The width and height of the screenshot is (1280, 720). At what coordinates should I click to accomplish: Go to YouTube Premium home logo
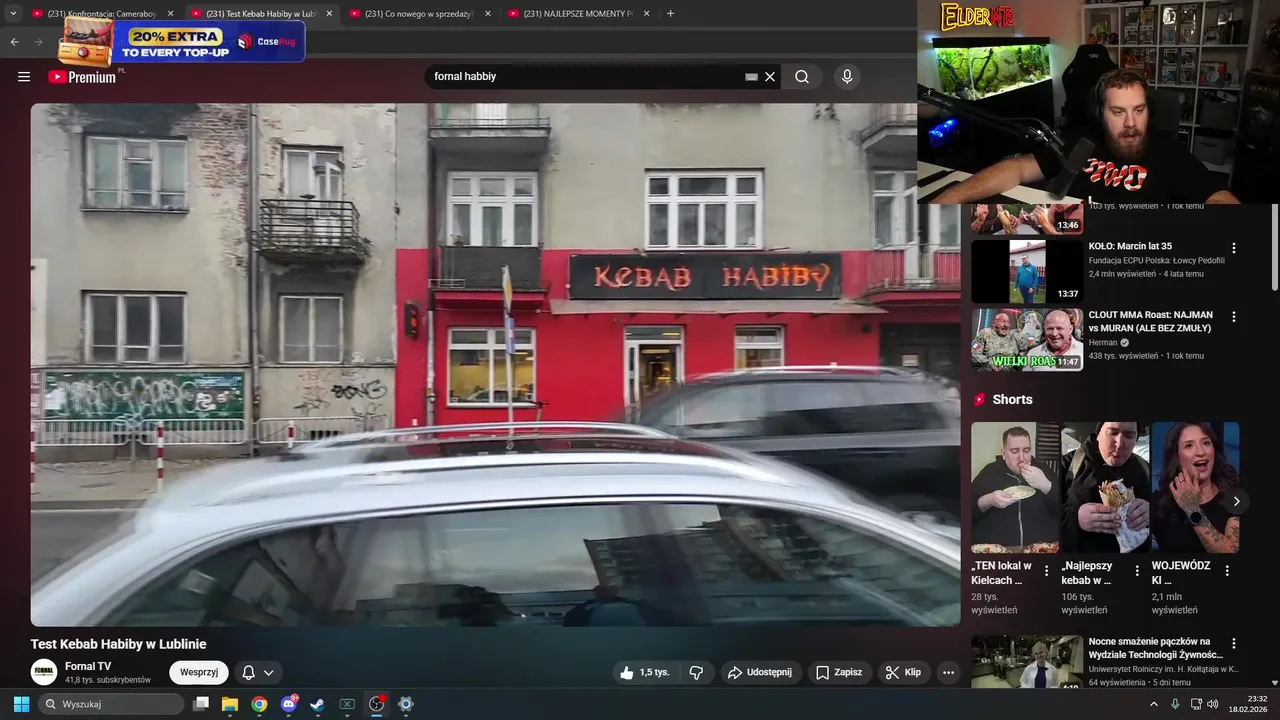(x=83, y=77)
